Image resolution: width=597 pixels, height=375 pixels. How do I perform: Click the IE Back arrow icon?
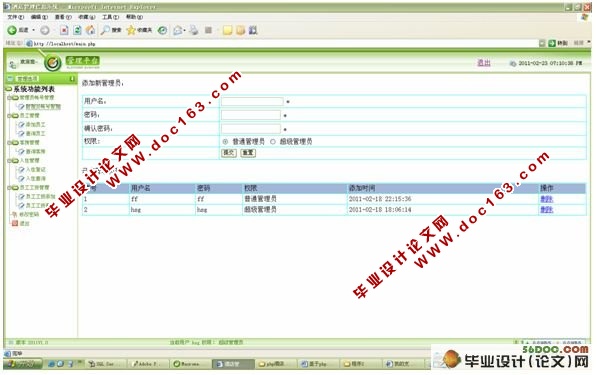coord(12,30)
